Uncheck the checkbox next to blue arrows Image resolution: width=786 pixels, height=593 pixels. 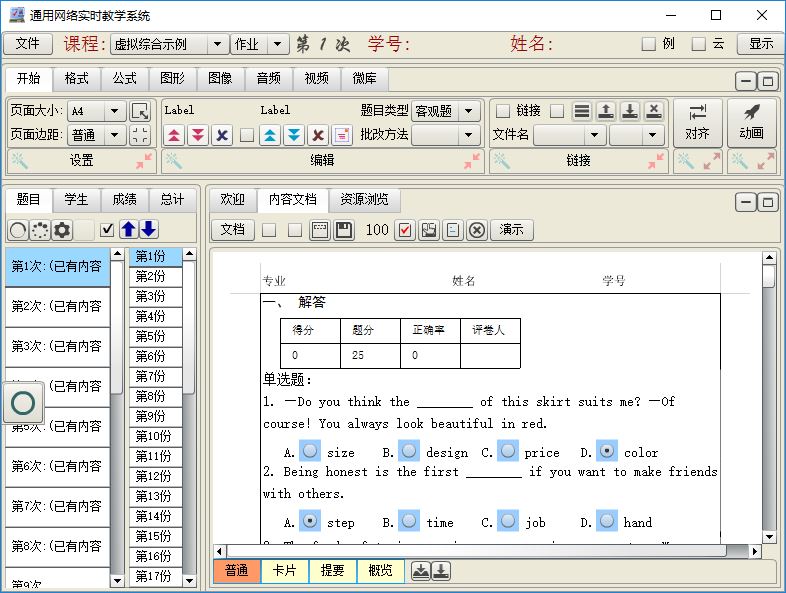coord(107,230)
